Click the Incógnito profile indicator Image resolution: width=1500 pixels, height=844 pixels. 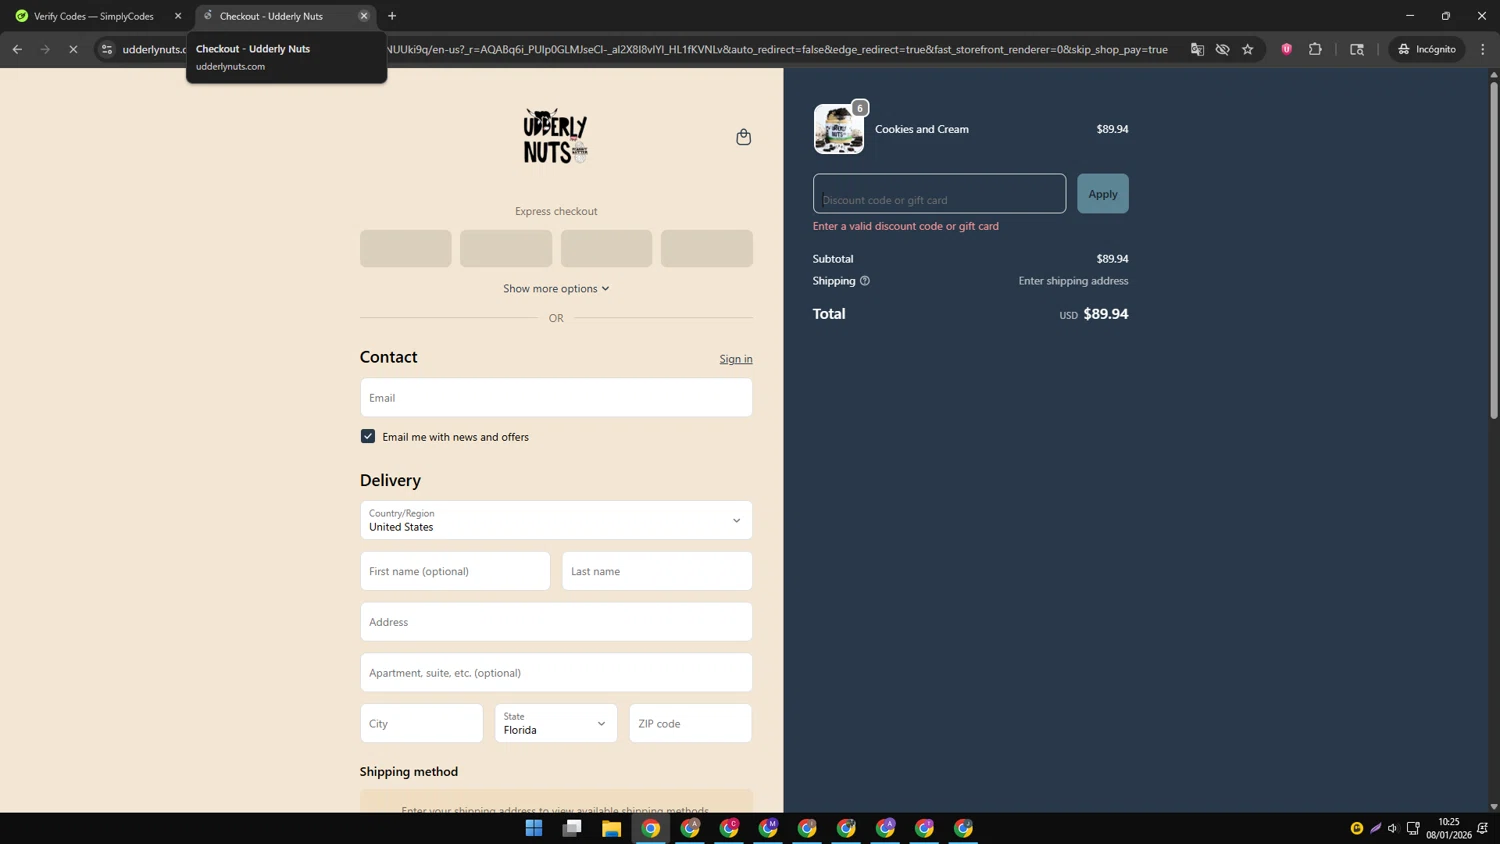coord(1427,49)
